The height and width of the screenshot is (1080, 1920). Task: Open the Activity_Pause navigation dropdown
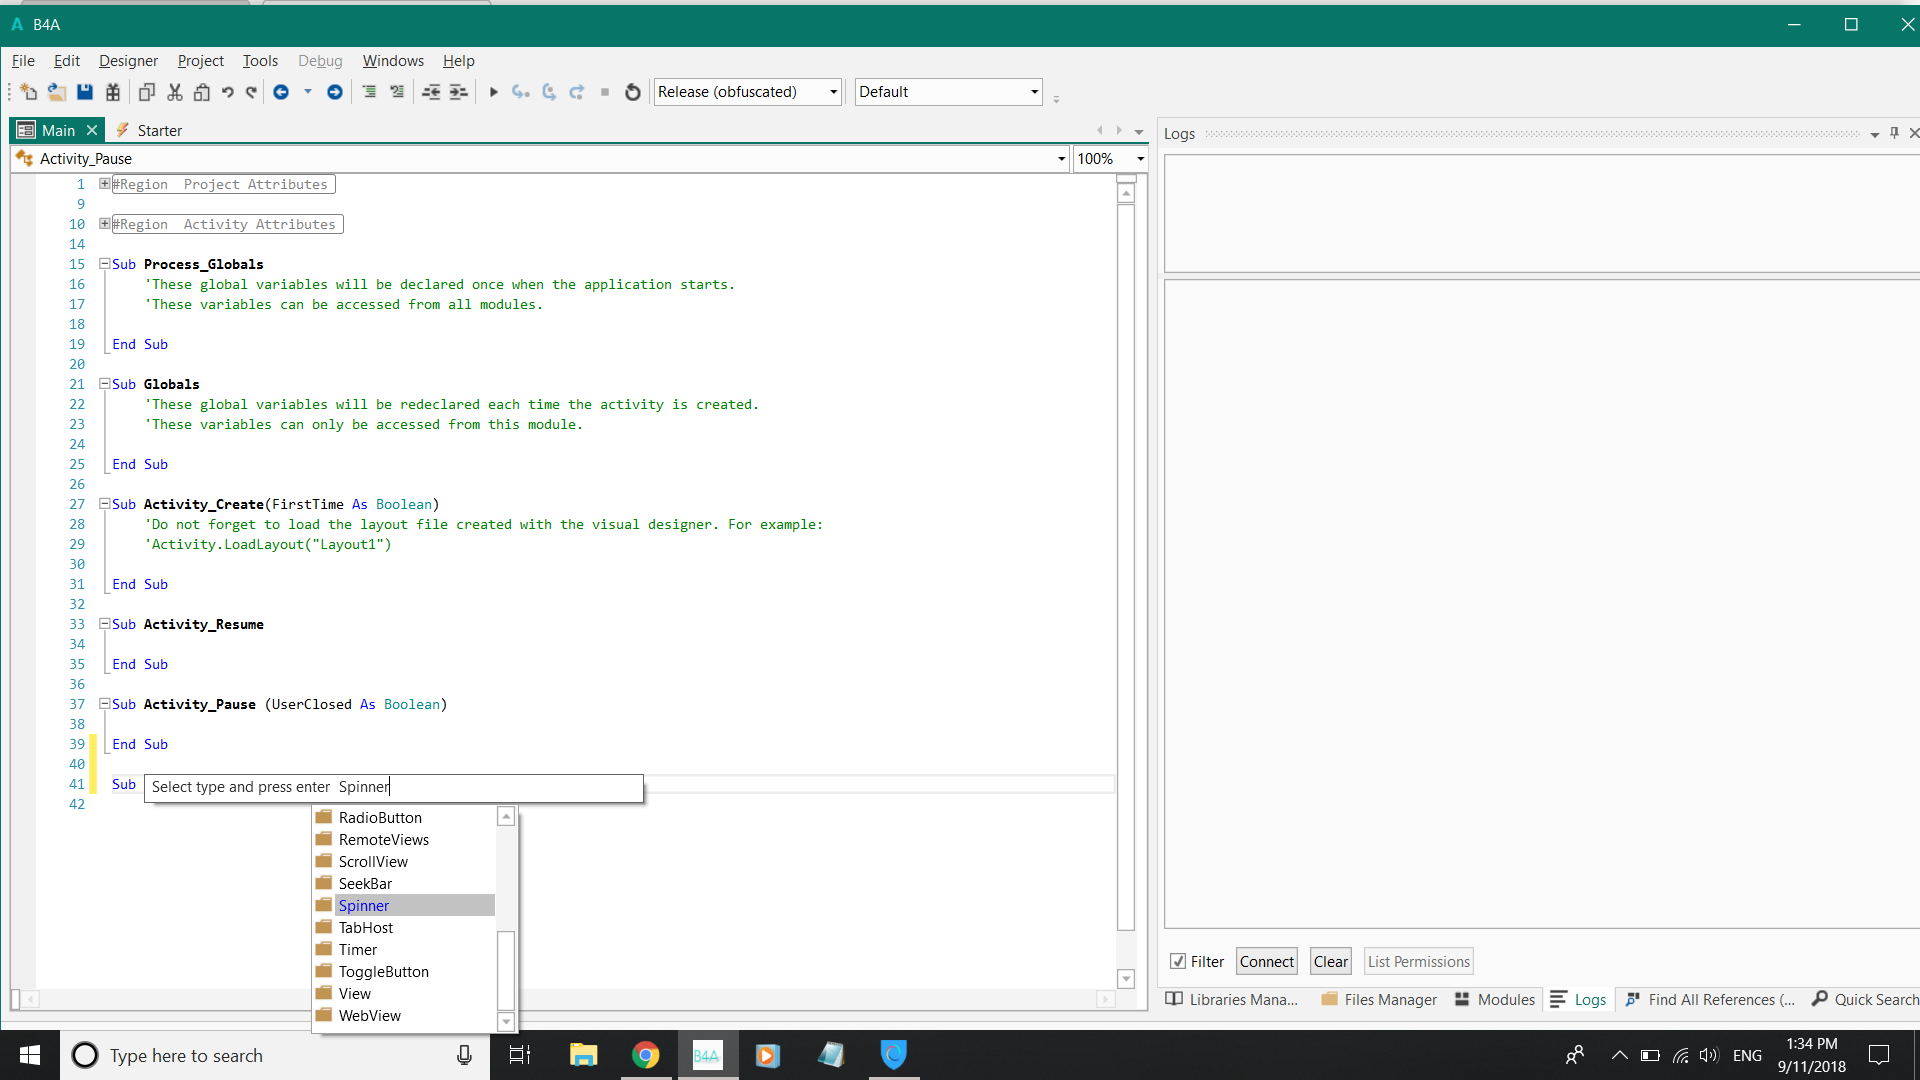(1060, 158)
